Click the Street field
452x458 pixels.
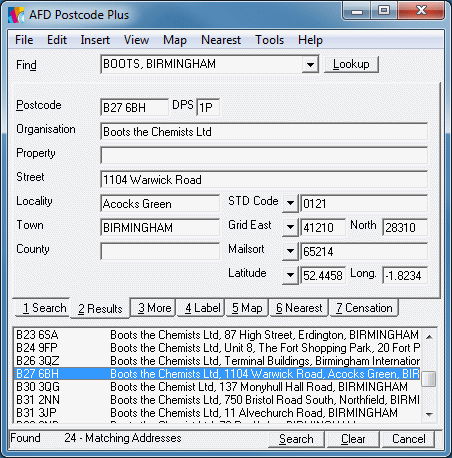264,180
